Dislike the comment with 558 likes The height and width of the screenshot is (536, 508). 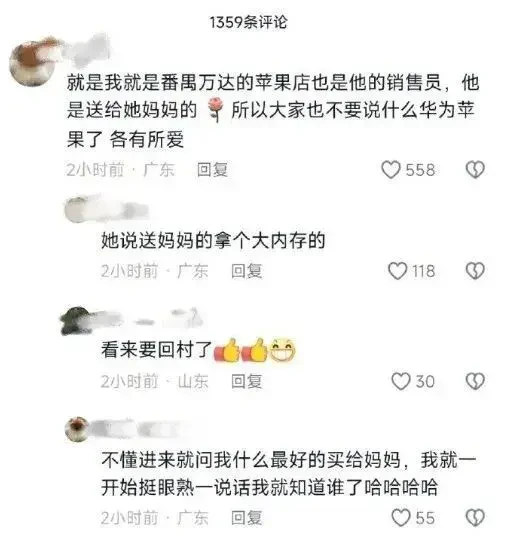pos(475,170)
